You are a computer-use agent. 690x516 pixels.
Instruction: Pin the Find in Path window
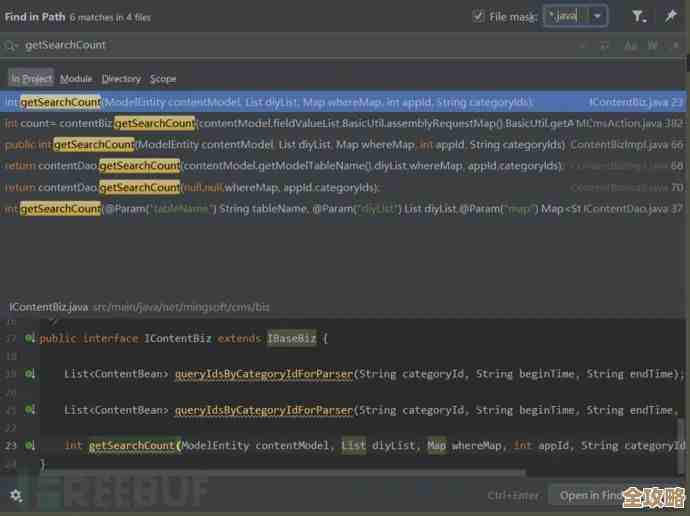(670, 16)
